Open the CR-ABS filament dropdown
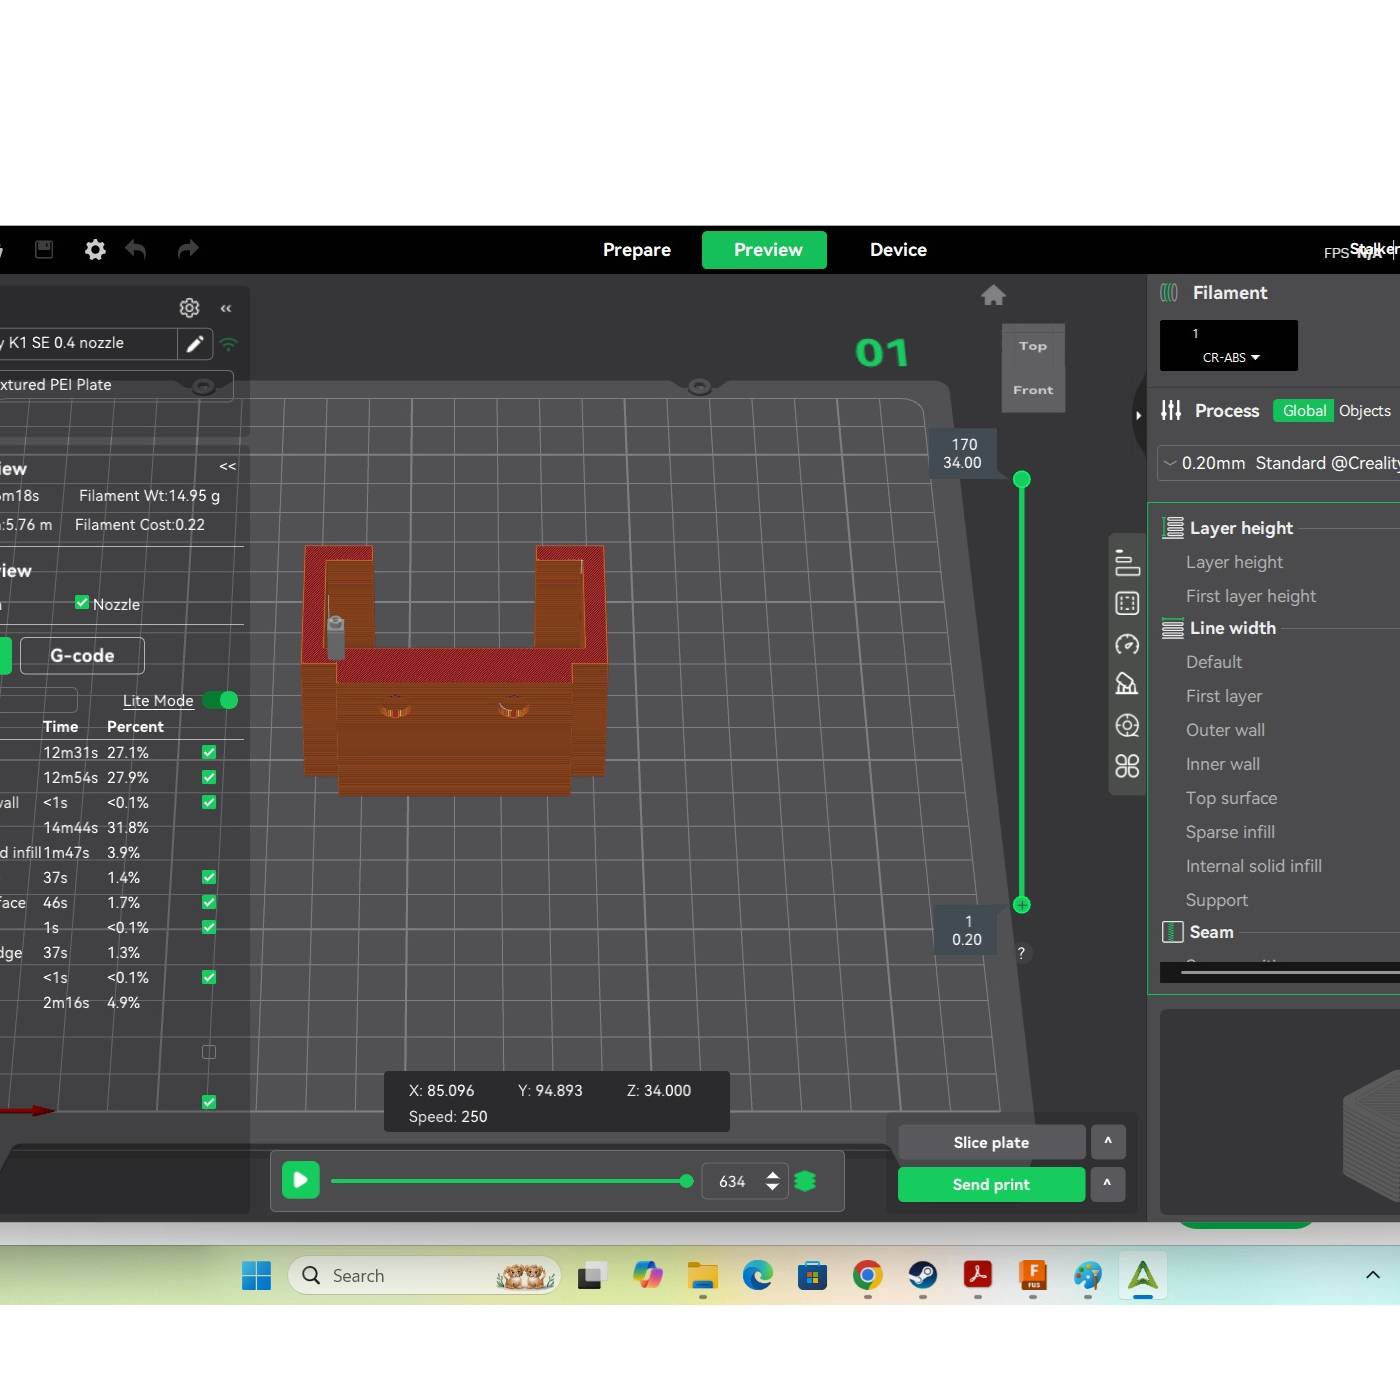 point(1230,357)
